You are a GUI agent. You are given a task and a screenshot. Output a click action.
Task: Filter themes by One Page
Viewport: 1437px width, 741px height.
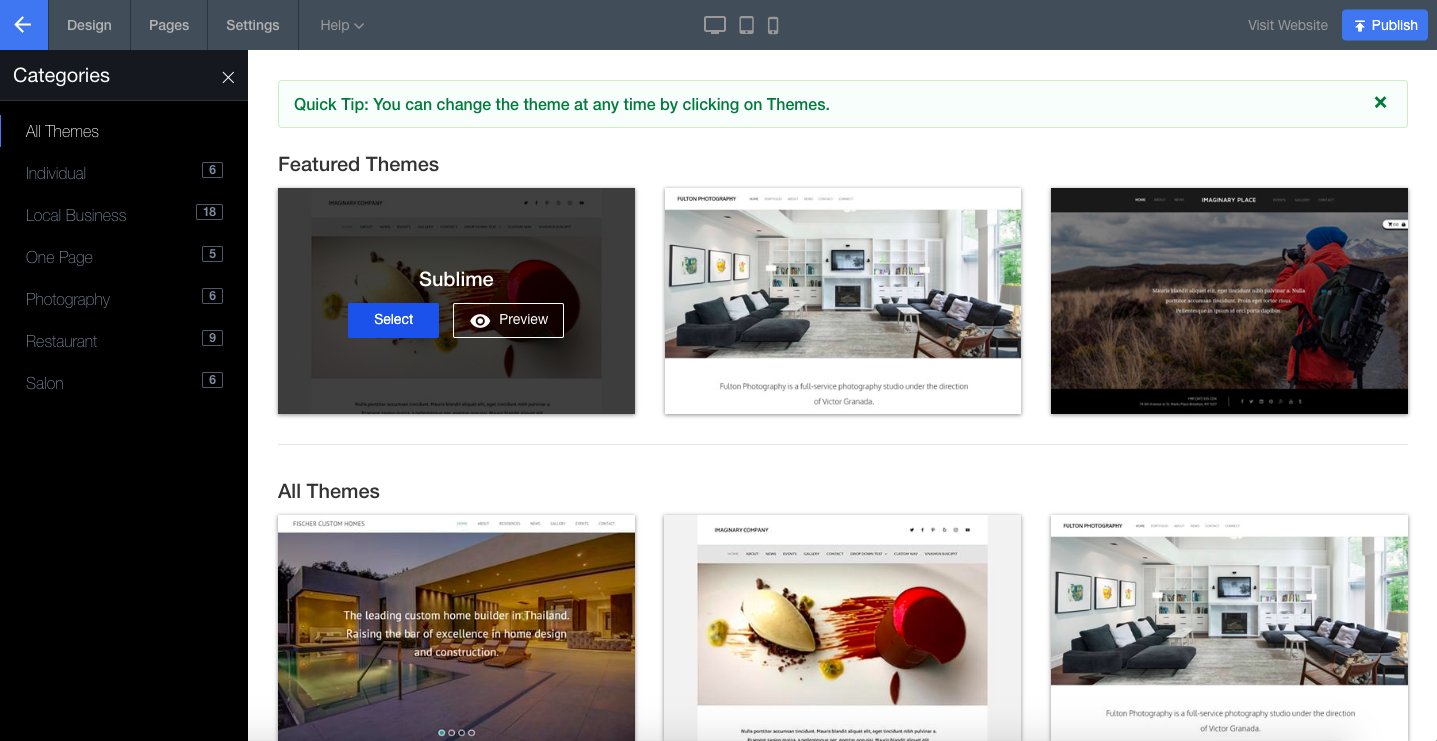59,257
